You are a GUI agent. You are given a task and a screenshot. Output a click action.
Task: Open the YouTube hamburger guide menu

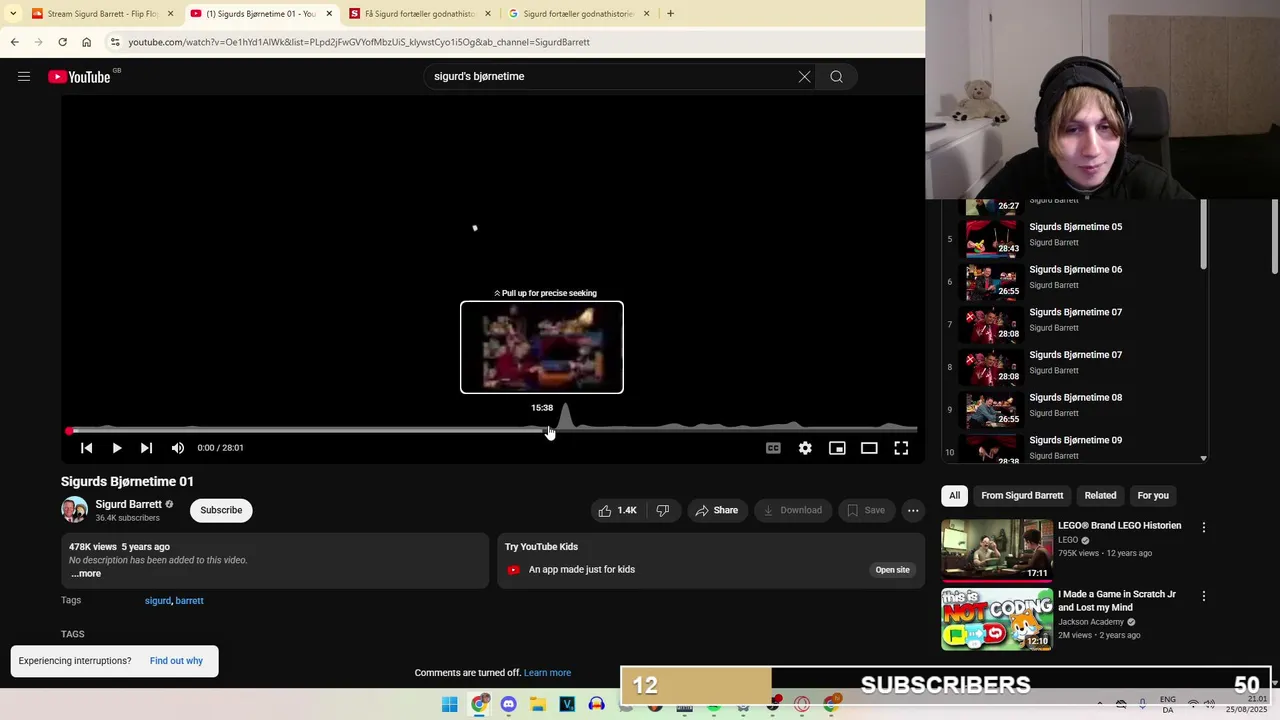pyautogui.click(x=24, y=76)
